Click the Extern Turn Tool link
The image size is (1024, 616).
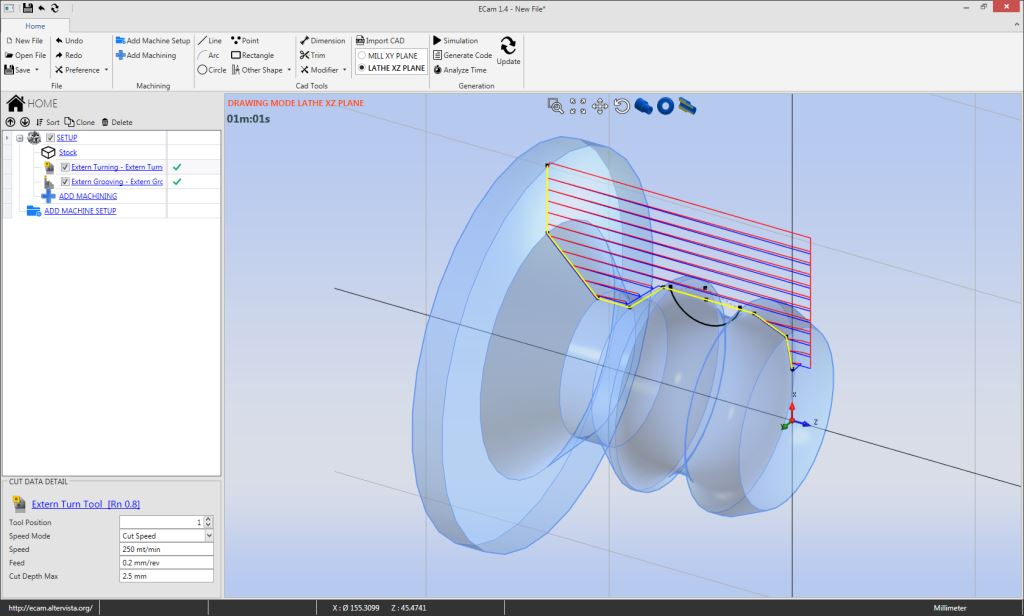tap(86, 504)
